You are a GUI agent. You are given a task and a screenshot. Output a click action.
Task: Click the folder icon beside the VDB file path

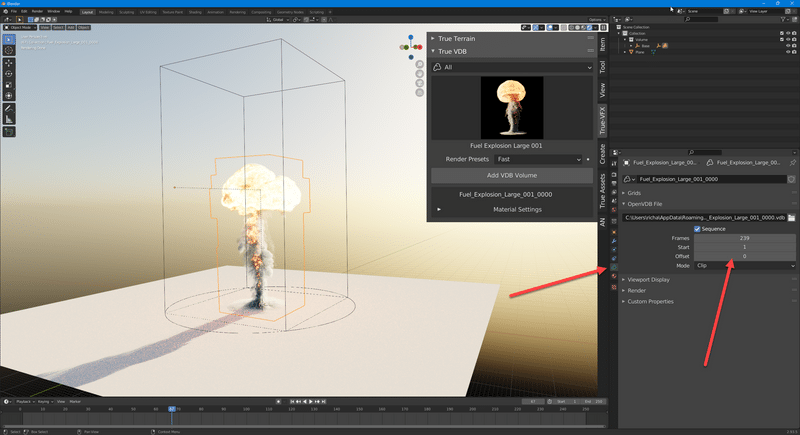[x=791, y=217]
